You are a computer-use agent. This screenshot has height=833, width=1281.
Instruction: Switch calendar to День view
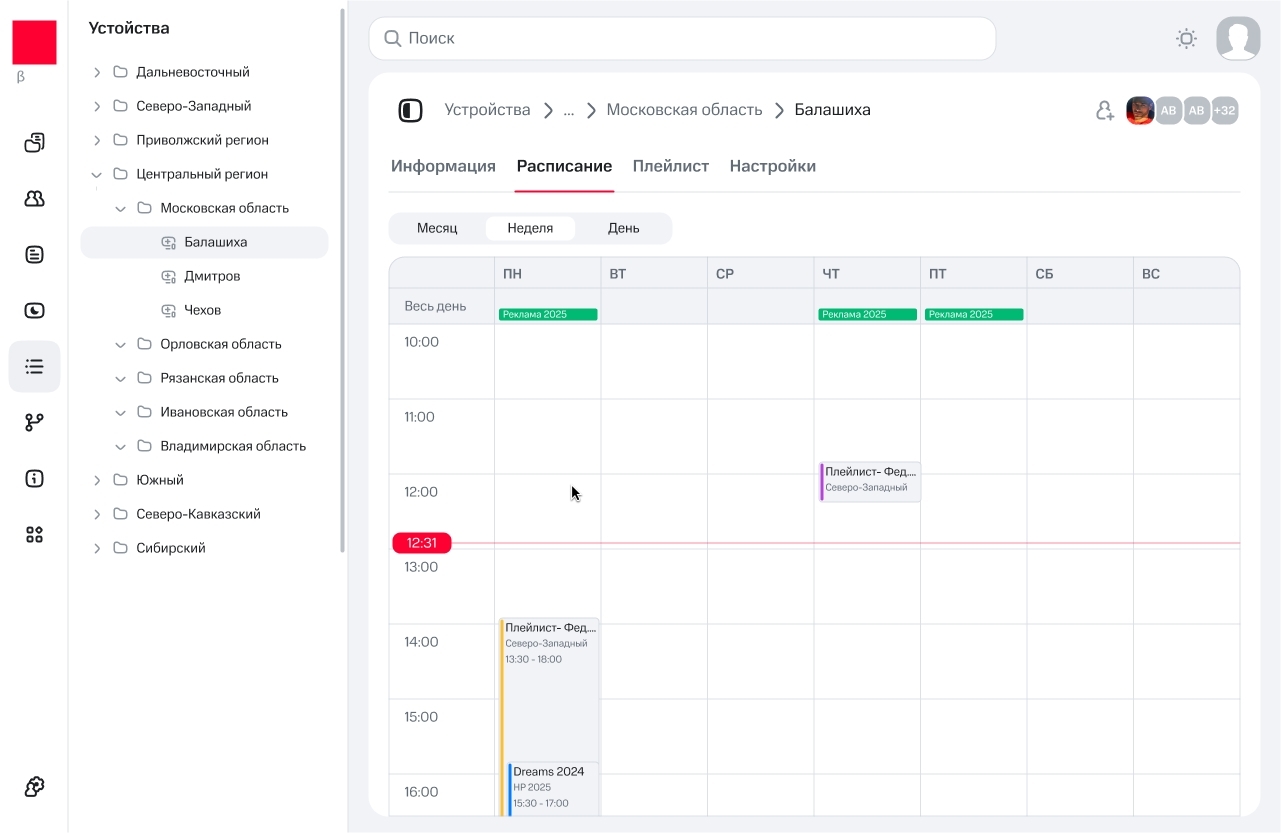coord(623,228)
